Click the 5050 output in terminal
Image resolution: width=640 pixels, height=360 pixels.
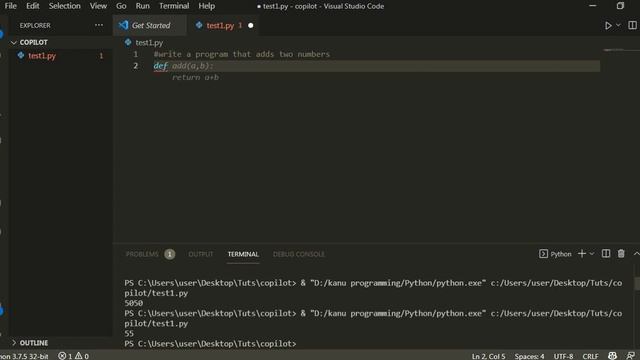[x=133, y=303]
